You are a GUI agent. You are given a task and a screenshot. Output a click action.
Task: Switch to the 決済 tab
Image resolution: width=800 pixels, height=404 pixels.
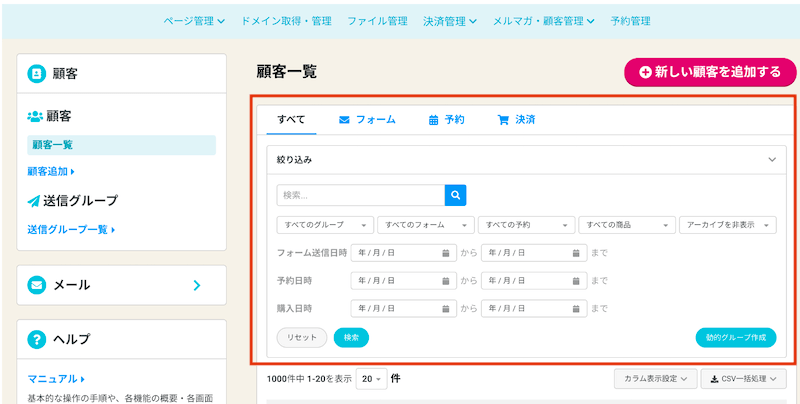516,120
